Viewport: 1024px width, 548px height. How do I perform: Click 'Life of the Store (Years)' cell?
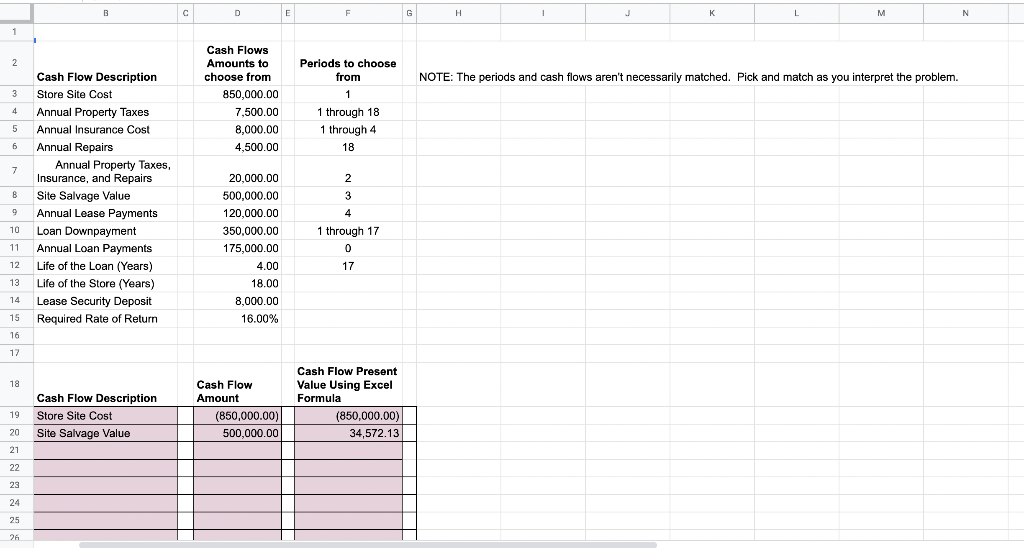pos(105,283)
